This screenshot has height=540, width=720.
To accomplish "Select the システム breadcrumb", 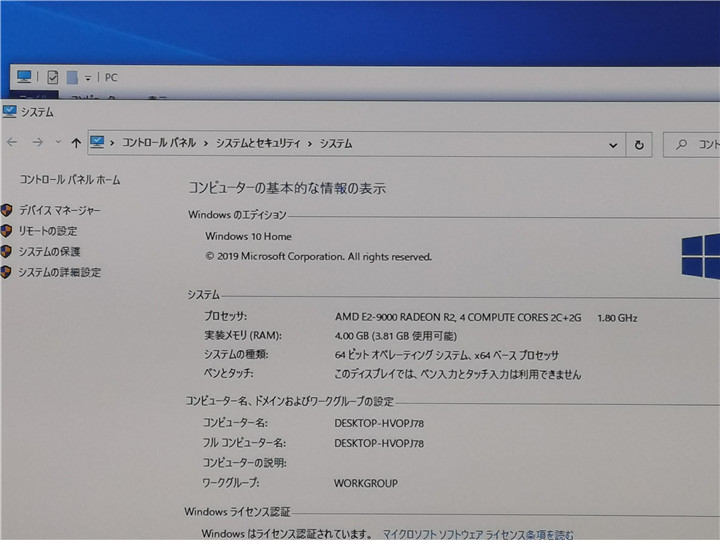I will pyautogui.click(x=336, y=144).
